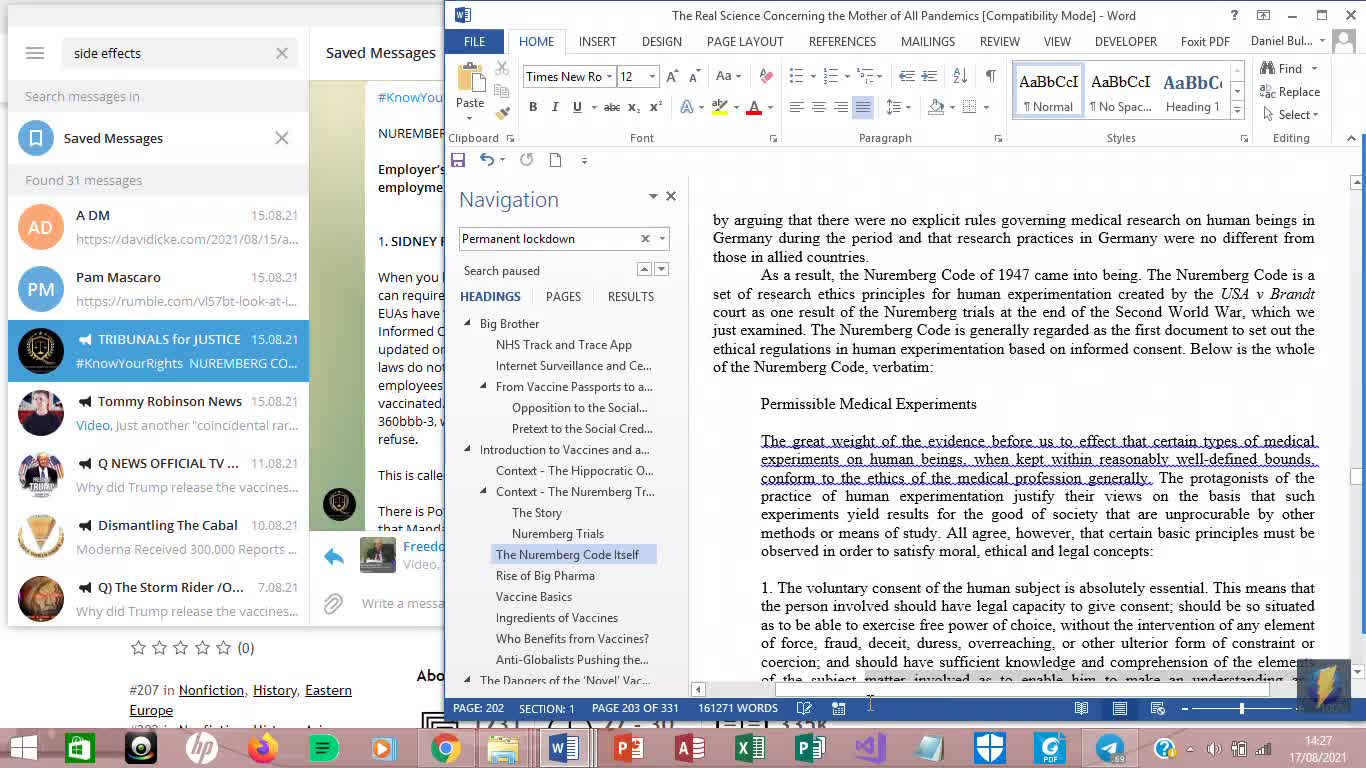Click the Paste clipboard icon

470,78
